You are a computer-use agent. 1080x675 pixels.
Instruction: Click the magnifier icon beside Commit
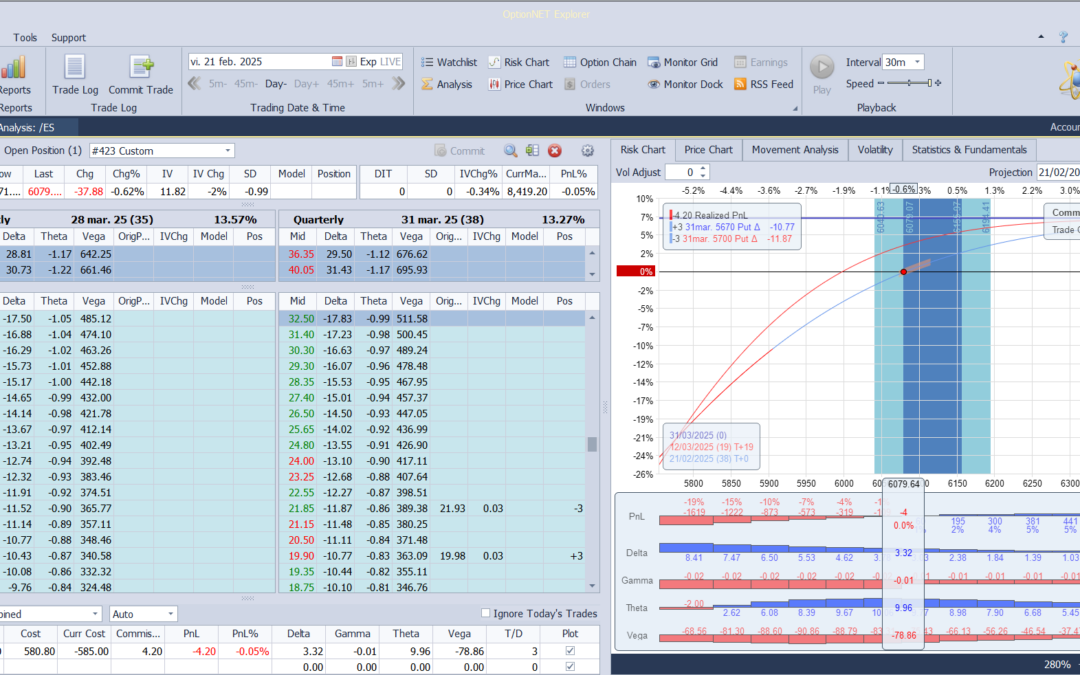pyautogui.click(x=510, y=151)
